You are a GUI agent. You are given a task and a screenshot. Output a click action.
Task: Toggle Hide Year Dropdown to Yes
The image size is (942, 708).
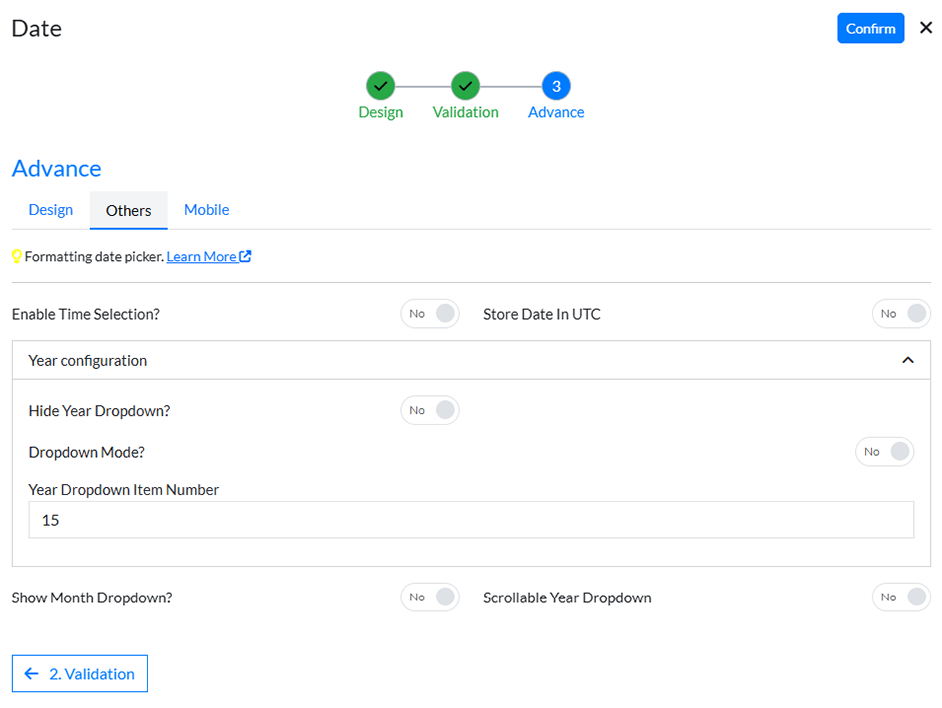(430, 410)
